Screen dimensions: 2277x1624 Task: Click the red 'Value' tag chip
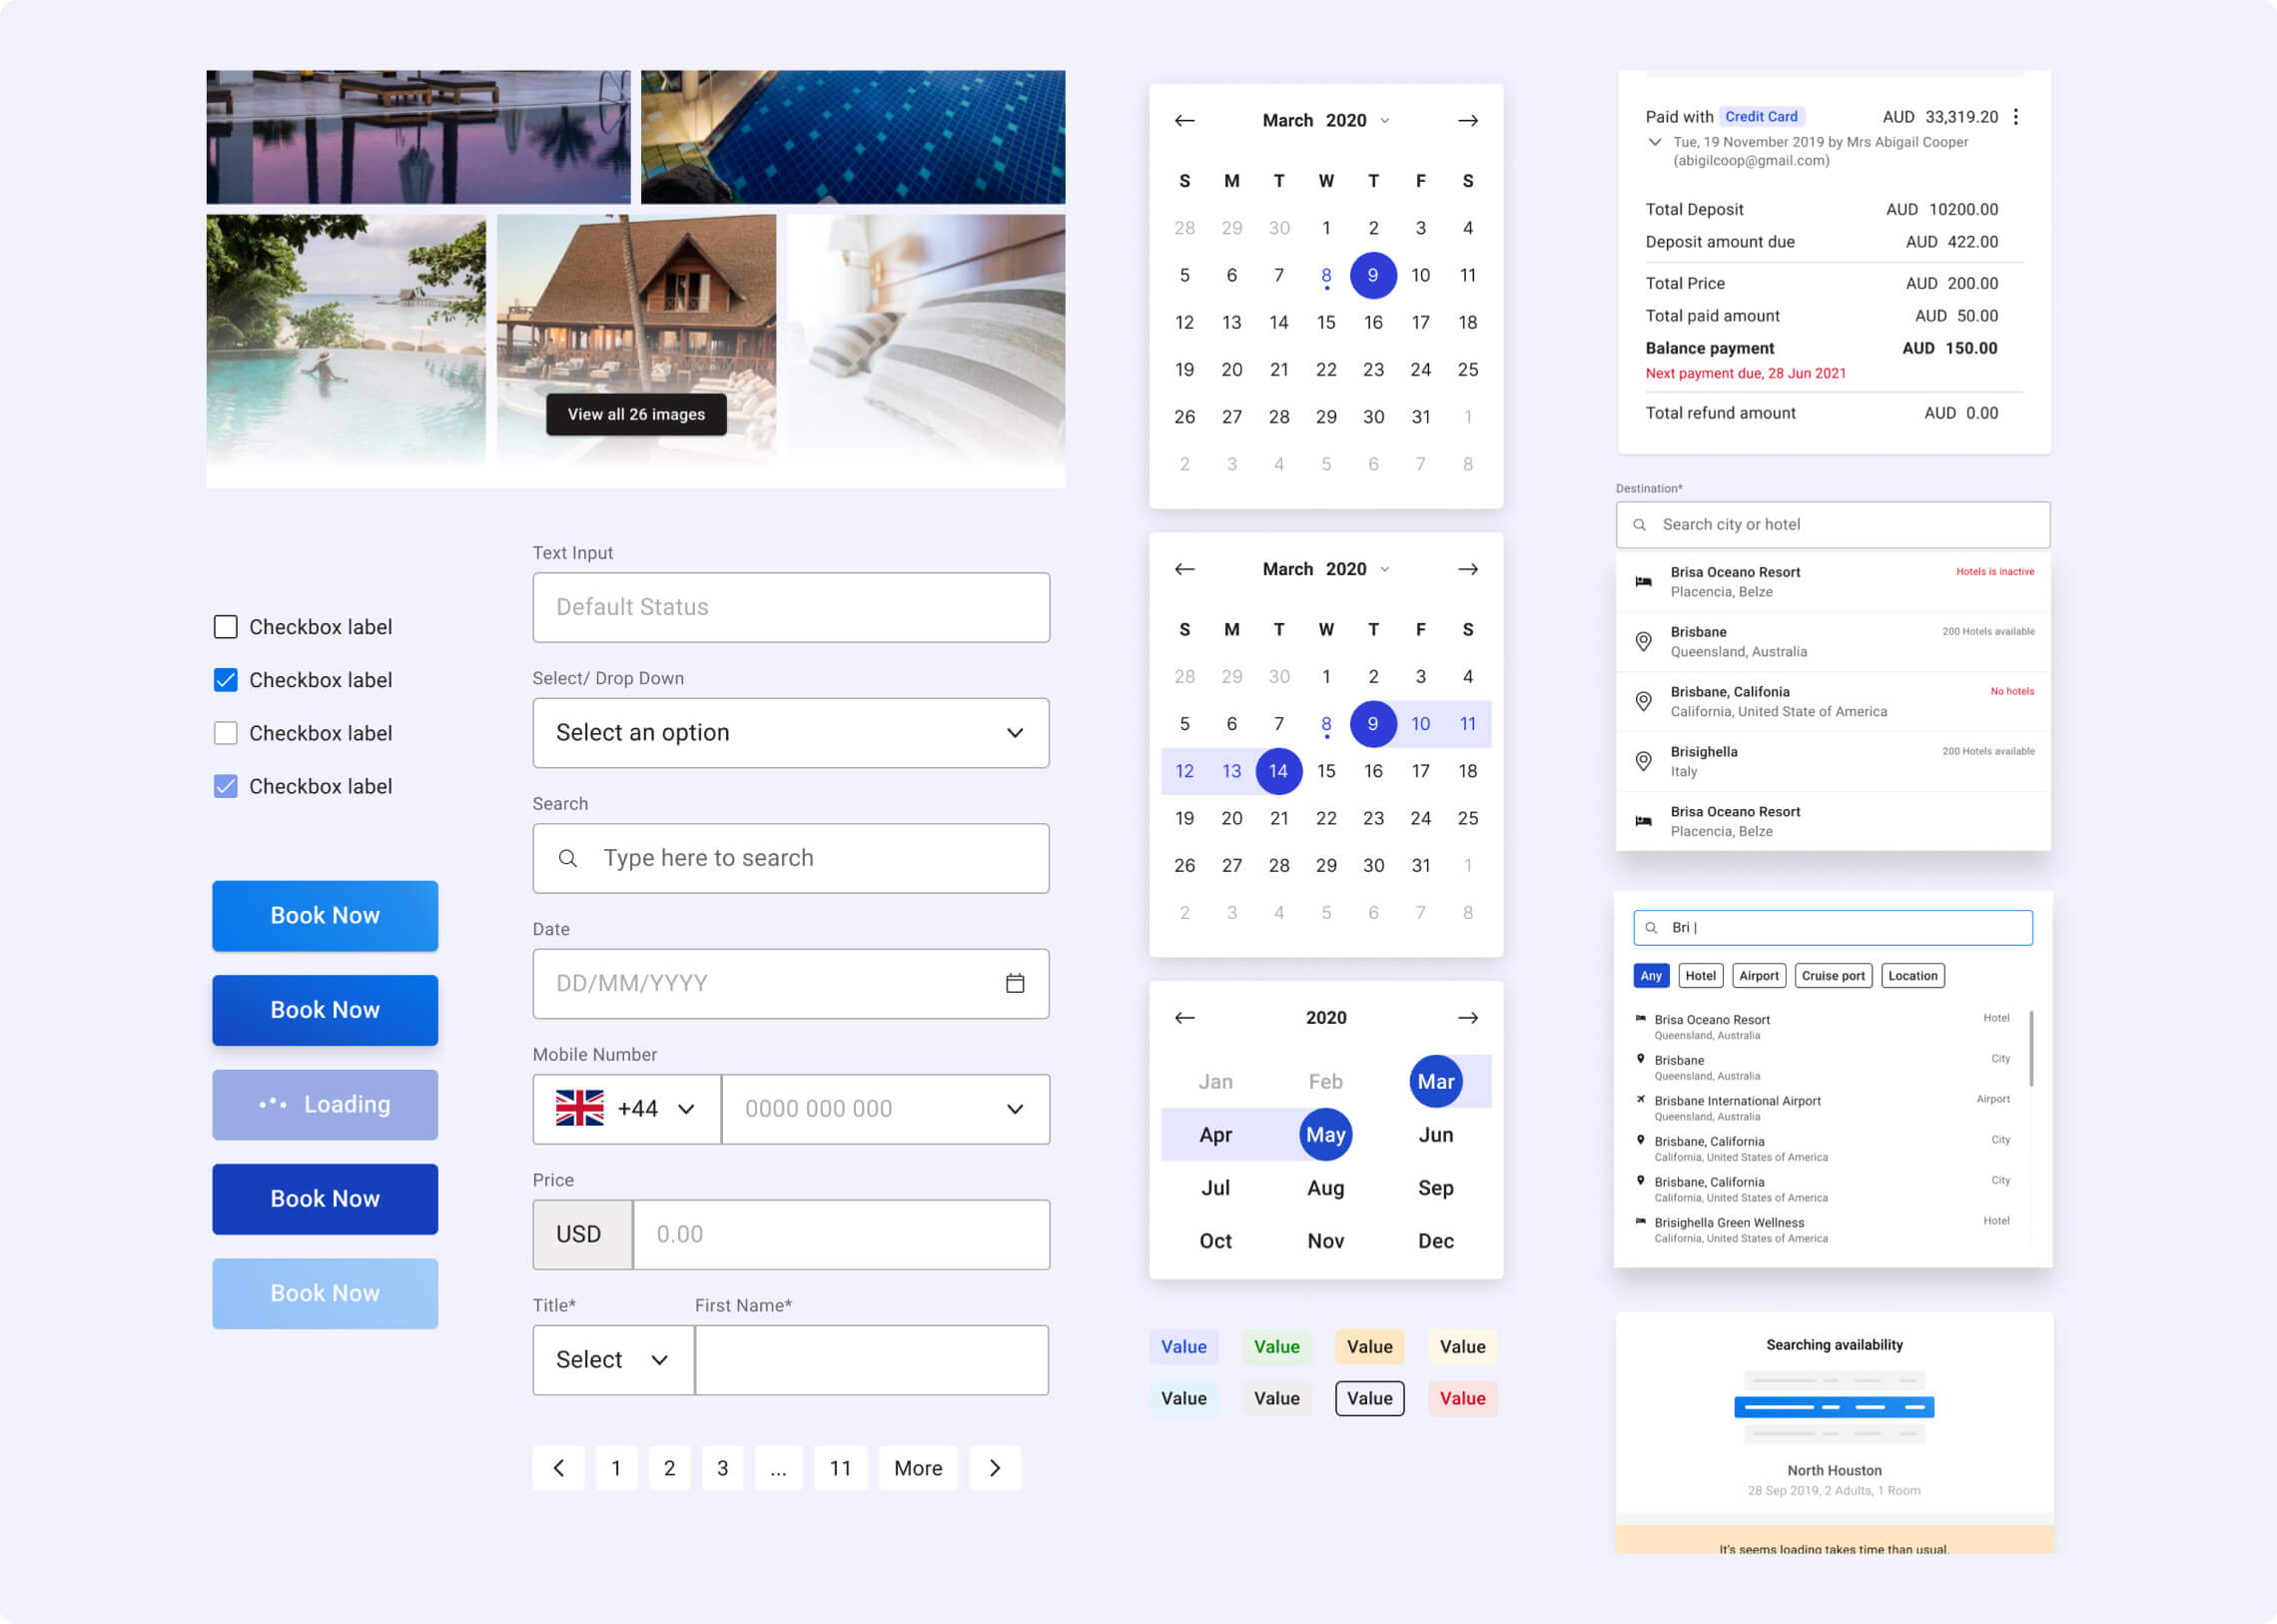(1461, 1398)
